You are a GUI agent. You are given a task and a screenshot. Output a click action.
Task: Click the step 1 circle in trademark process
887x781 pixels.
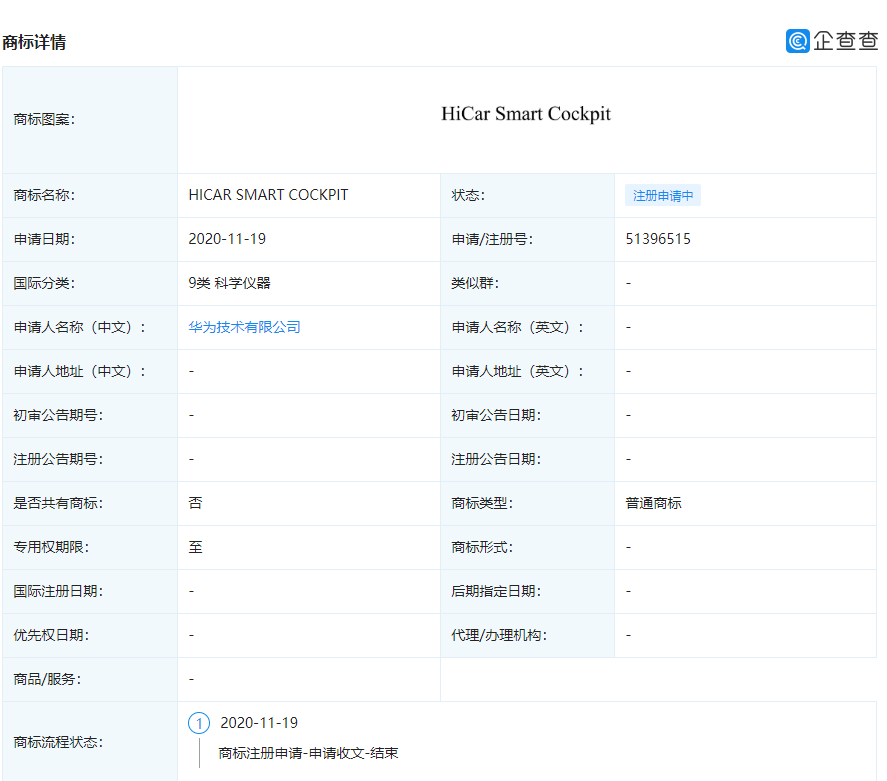point(199,723)
